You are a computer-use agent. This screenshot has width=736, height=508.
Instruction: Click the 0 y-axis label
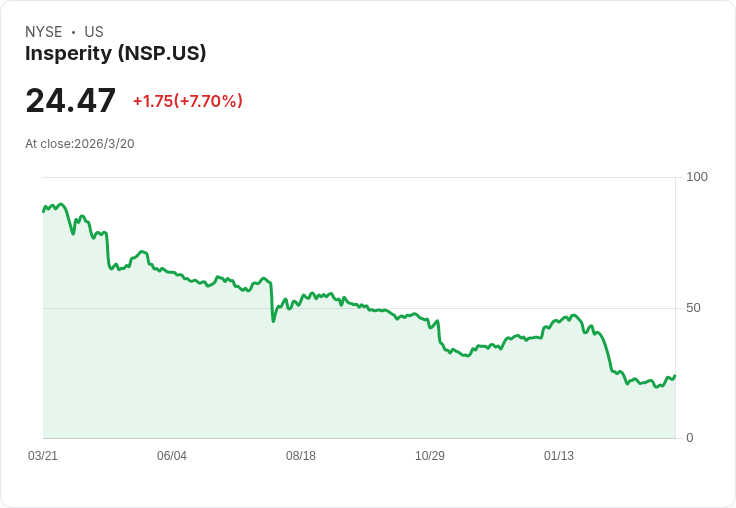pyautogui.click(x=690, y=438)
